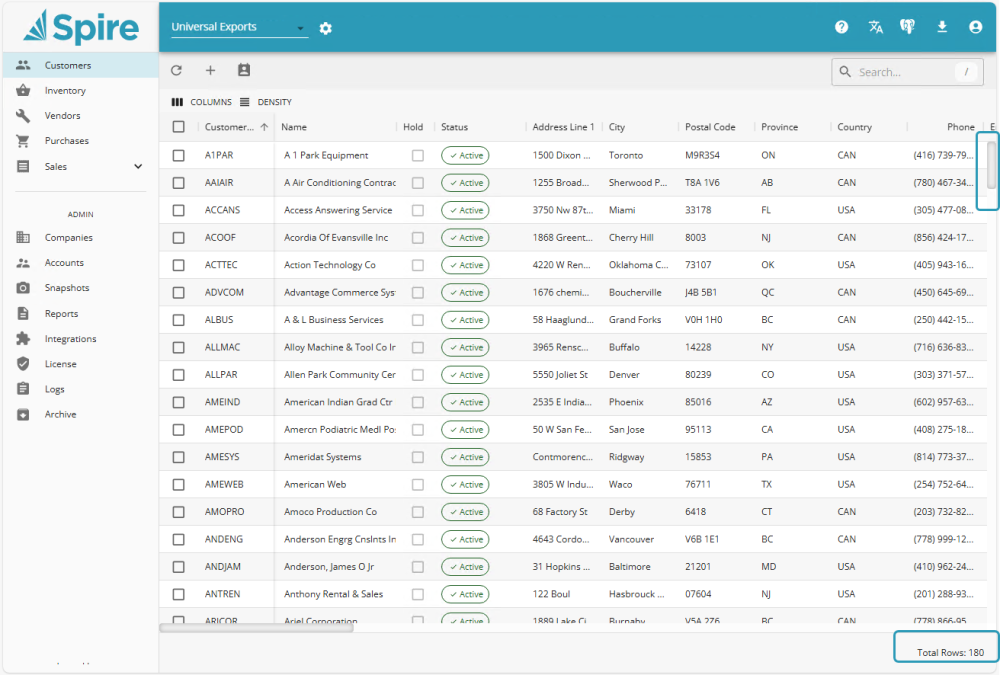The width and height of the screenshot is (1000, 675).
Task: Click the Spire logo
Action: point(81,27)
